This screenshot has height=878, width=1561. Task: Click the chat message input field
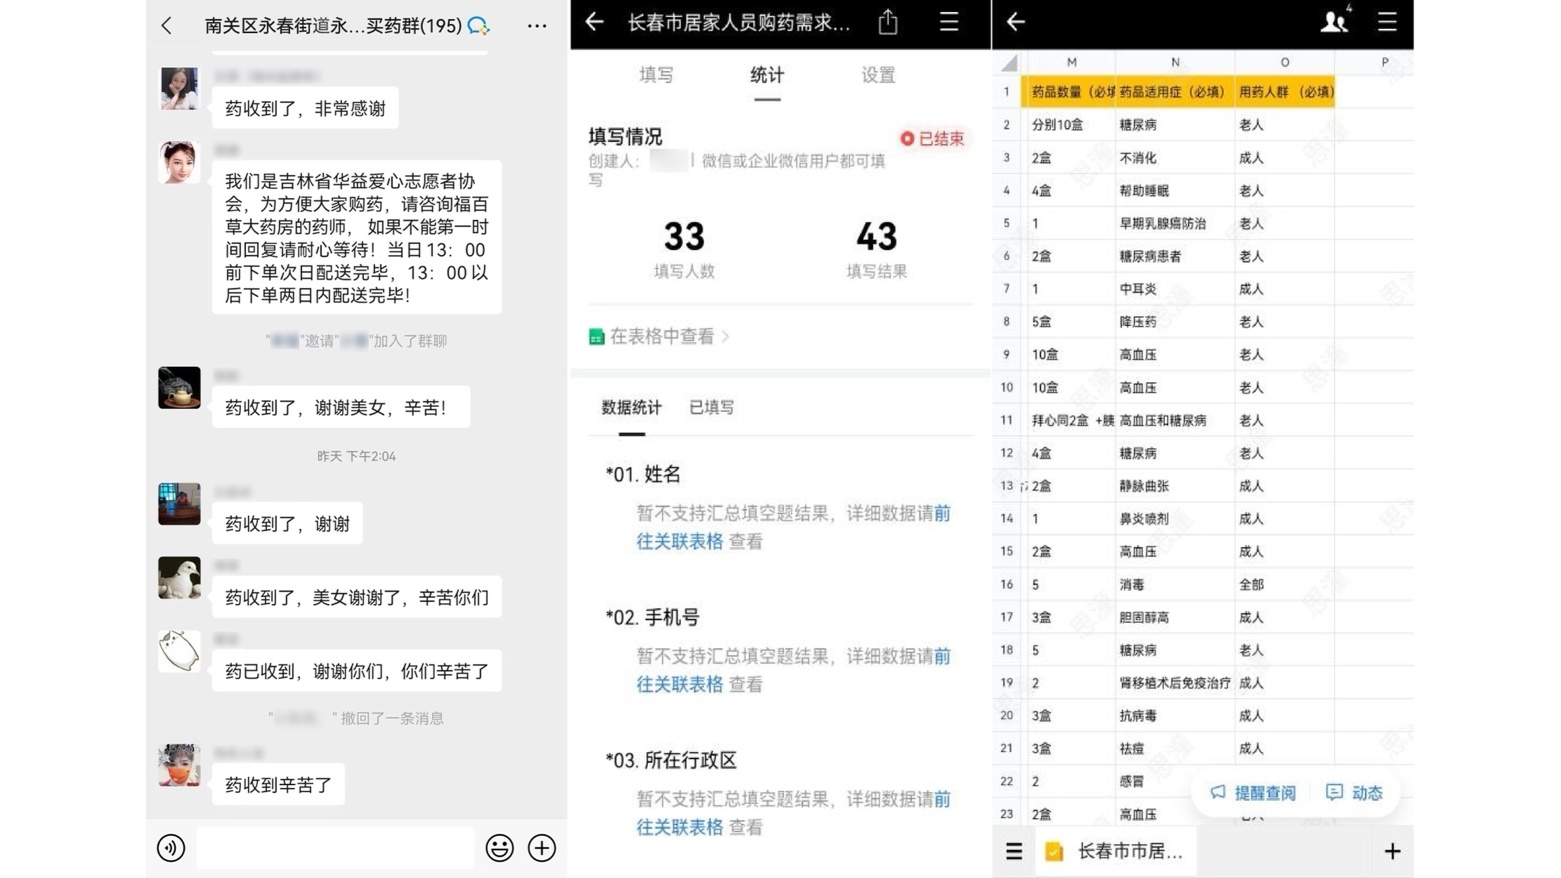(x=335, y=848)
